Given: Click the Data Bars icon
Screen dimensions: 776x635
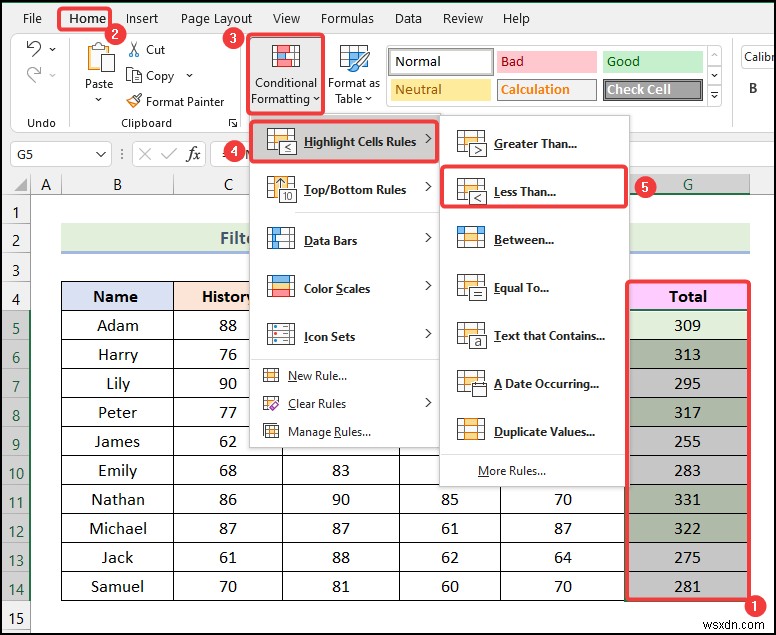Looking at the screenshot, I should pyautogui.click(x=281, y=238).
